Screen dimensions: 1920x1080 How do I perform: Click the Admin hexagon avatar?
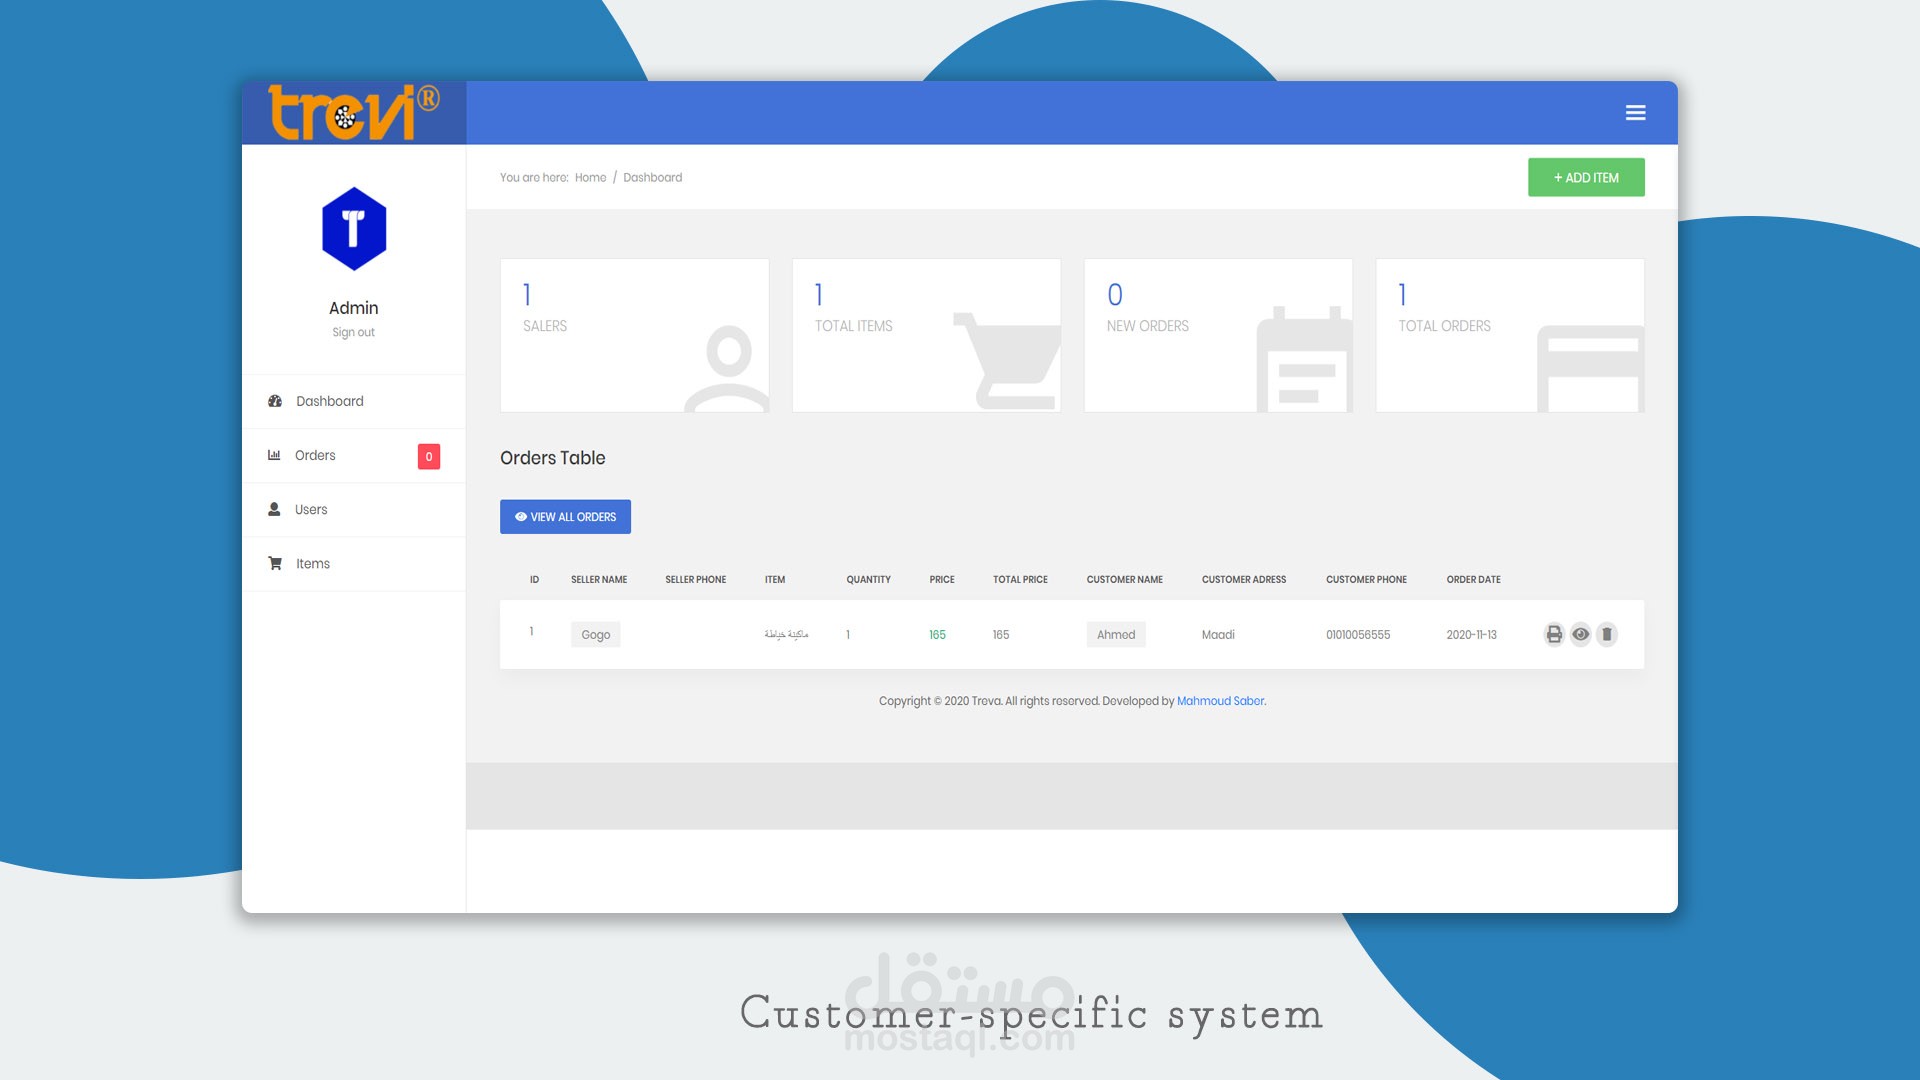(354, 229)
